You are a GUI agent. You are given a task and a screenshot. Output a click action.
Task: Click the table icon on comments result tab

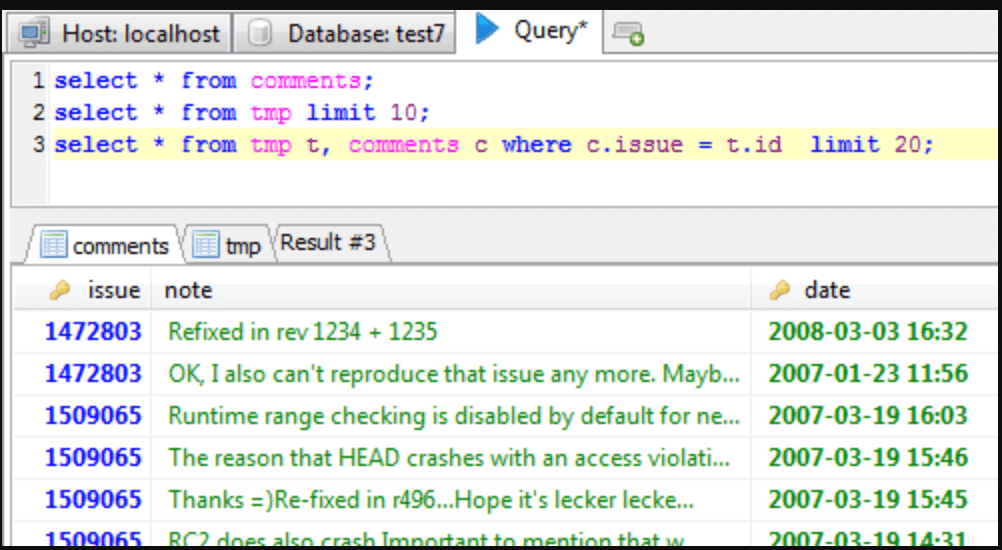point(53,245)
